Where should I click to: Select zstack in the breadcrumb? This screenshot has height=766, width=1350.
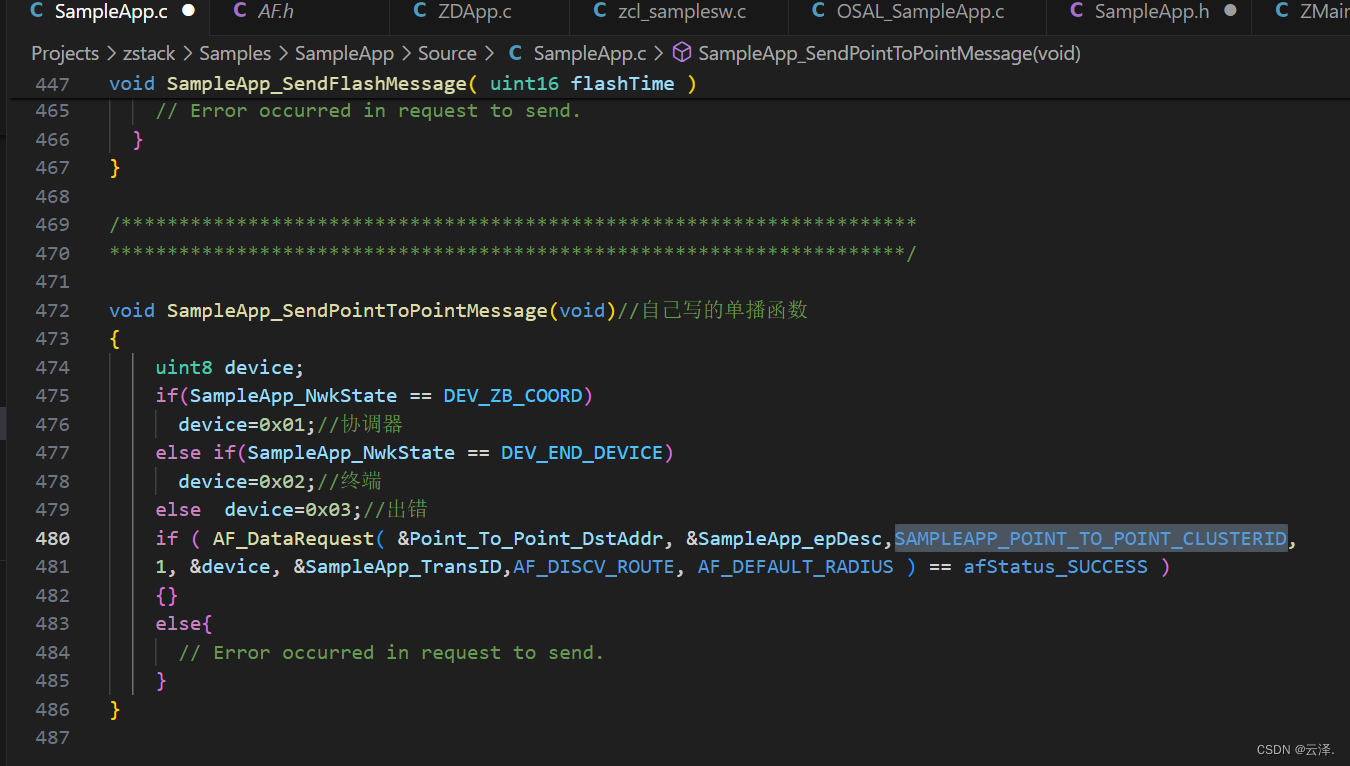pyautogui.click(x=149, y=53)
